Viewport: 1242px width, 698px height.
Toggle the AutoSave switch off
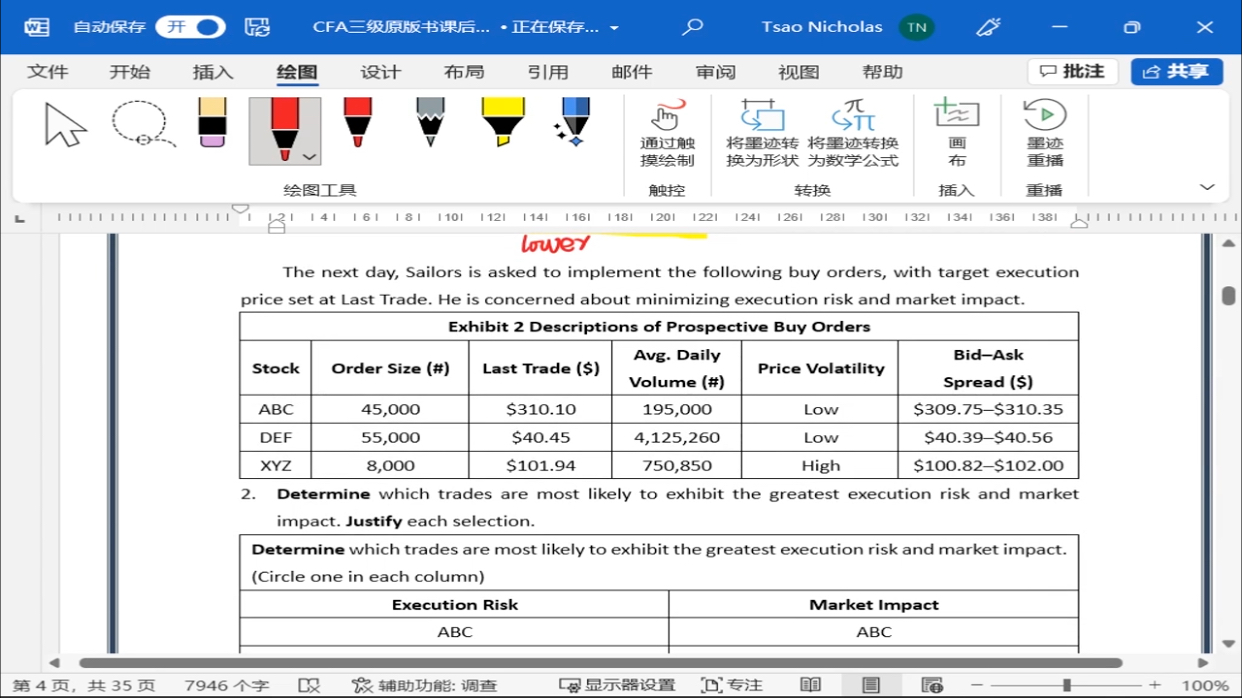pos(191,27)
